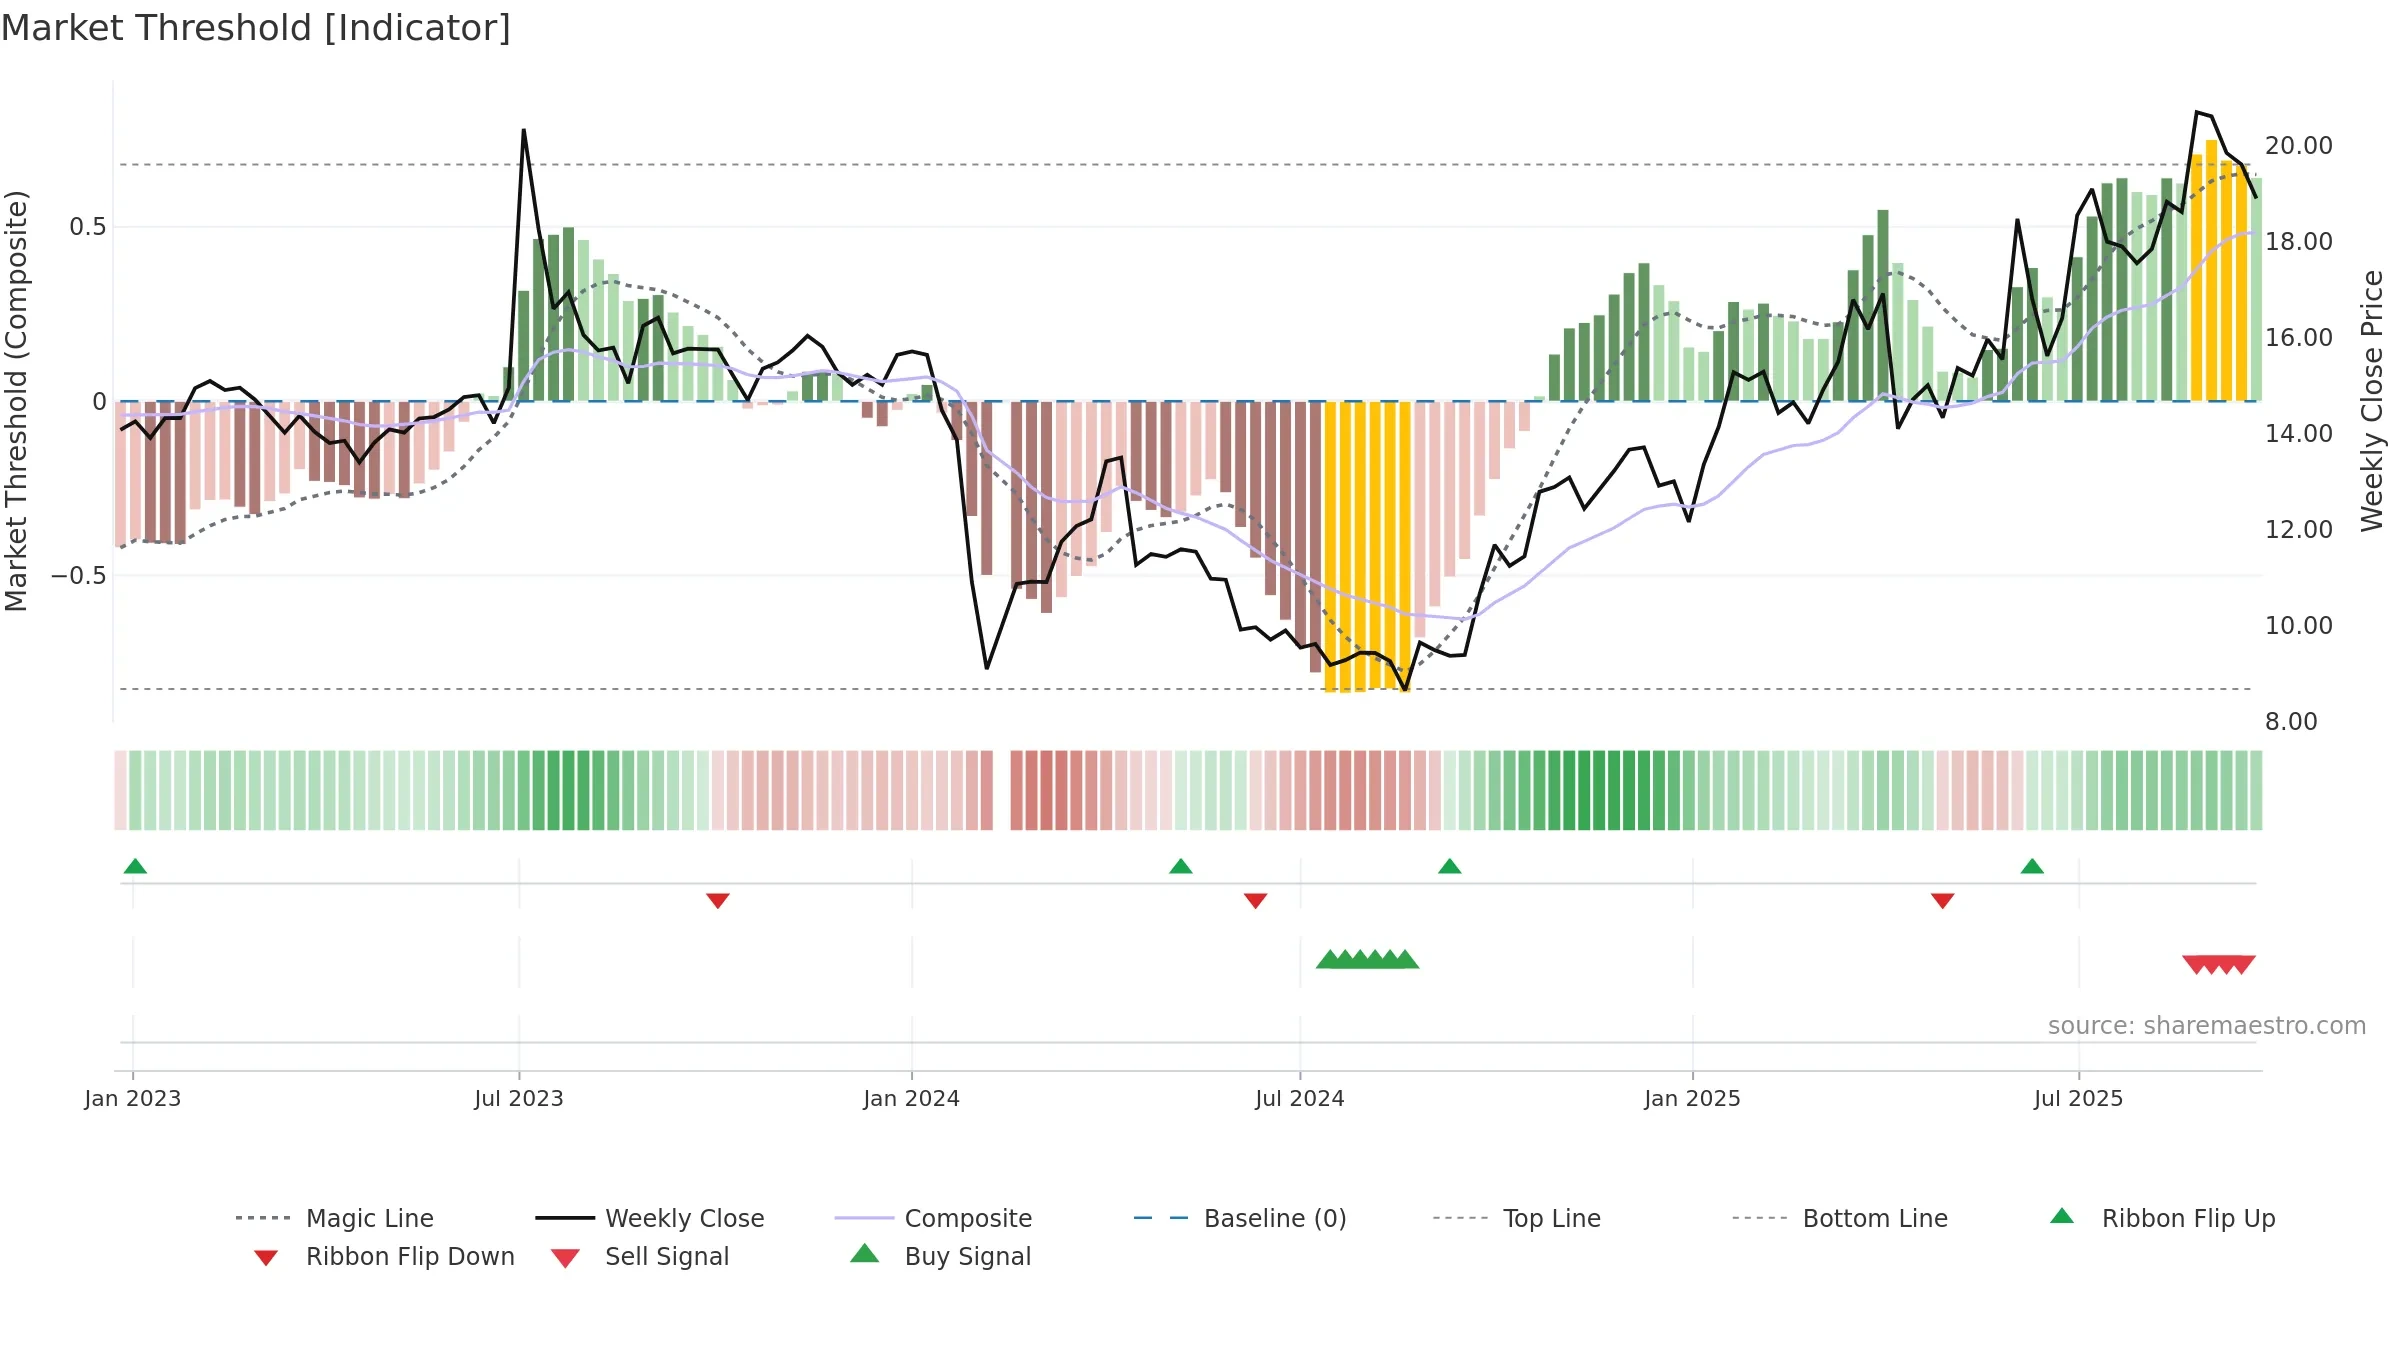This screenshot has height=1350, width=2400.
Task: Click the source: sharemaestro.com text
Action: [2207, 1026]
